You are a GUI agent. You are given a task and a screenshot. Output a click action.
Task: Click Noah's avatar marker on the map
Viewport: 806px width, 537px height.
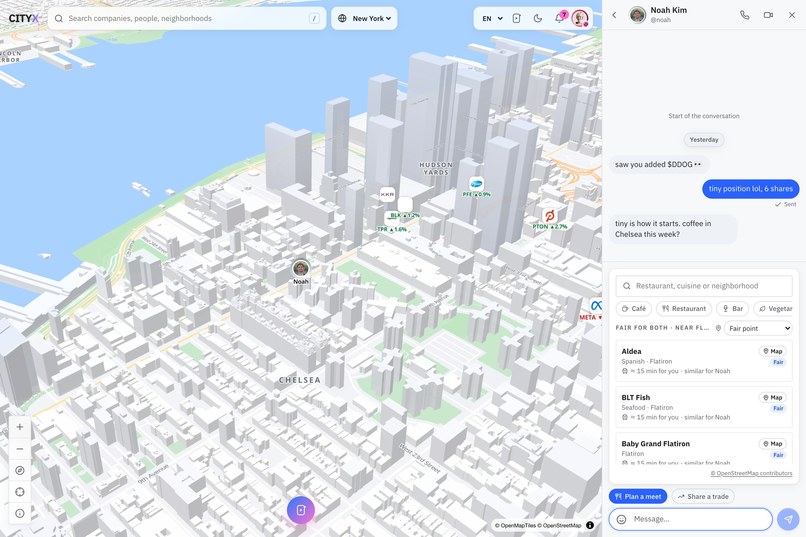pyautogui.click(x=301, y=268)
